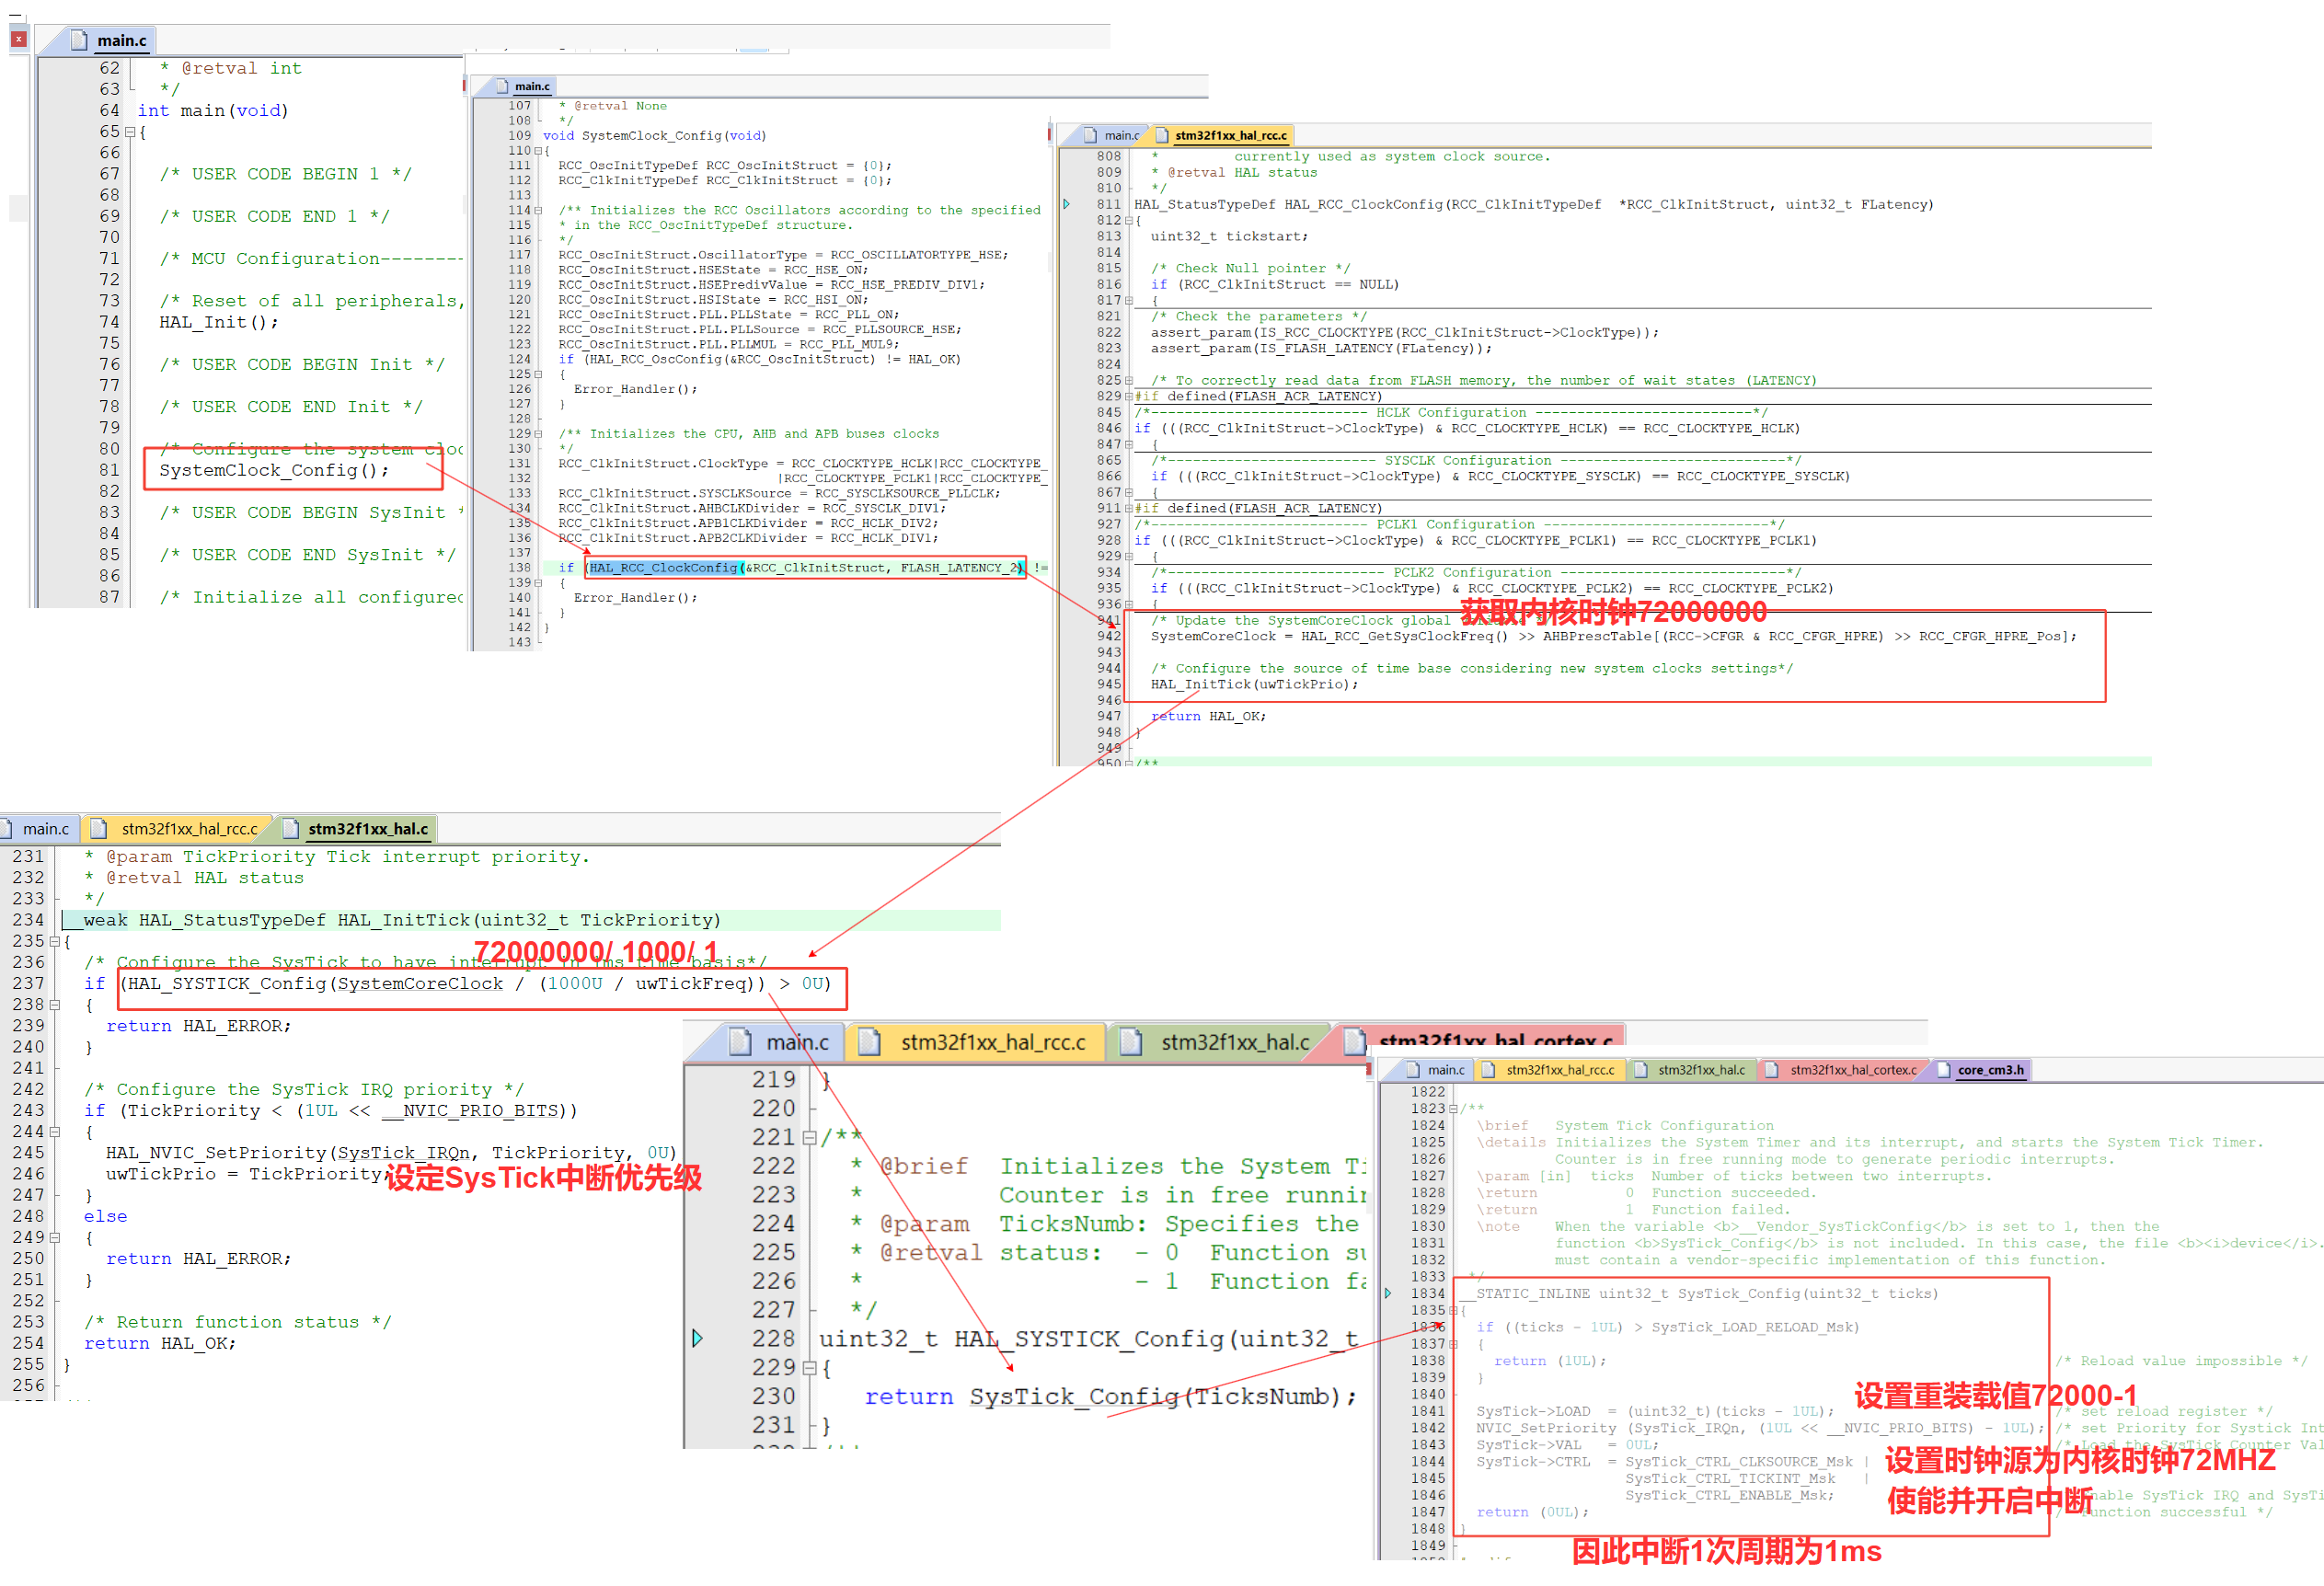Expand the collapsed block at line 817
This screenshot has width=2324, height=1586.
click(x=1129, y=300)
